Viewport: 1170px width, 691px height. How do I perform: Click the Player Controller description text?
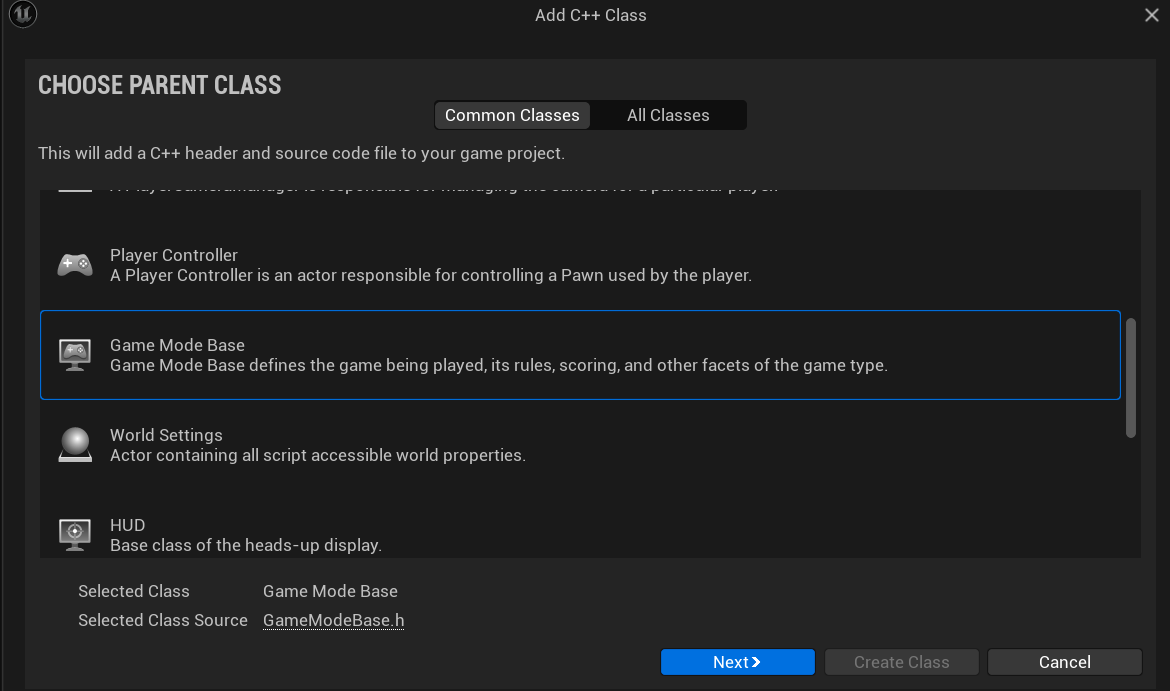[x=430, y=275]
